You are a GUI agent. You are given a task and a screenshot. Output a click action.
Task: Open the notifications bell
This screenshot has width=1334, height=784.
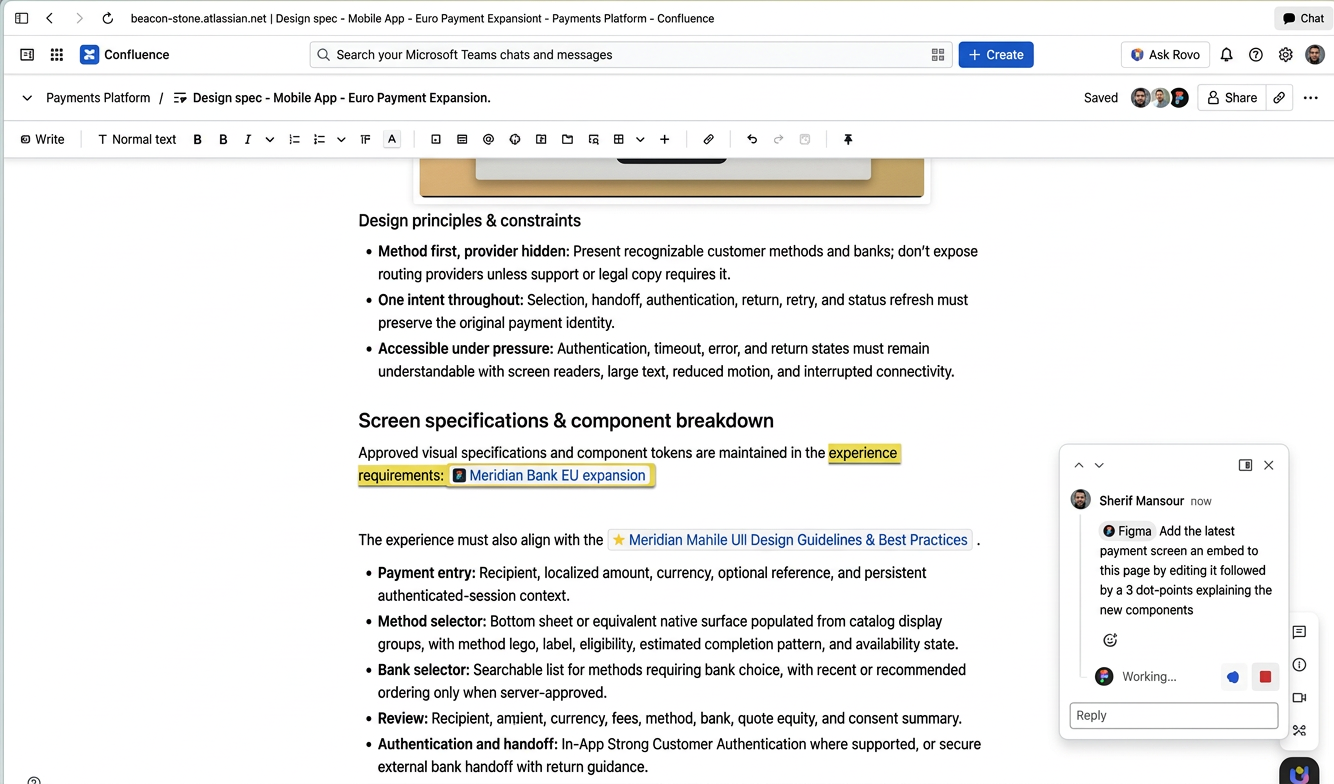point(1226,55)
